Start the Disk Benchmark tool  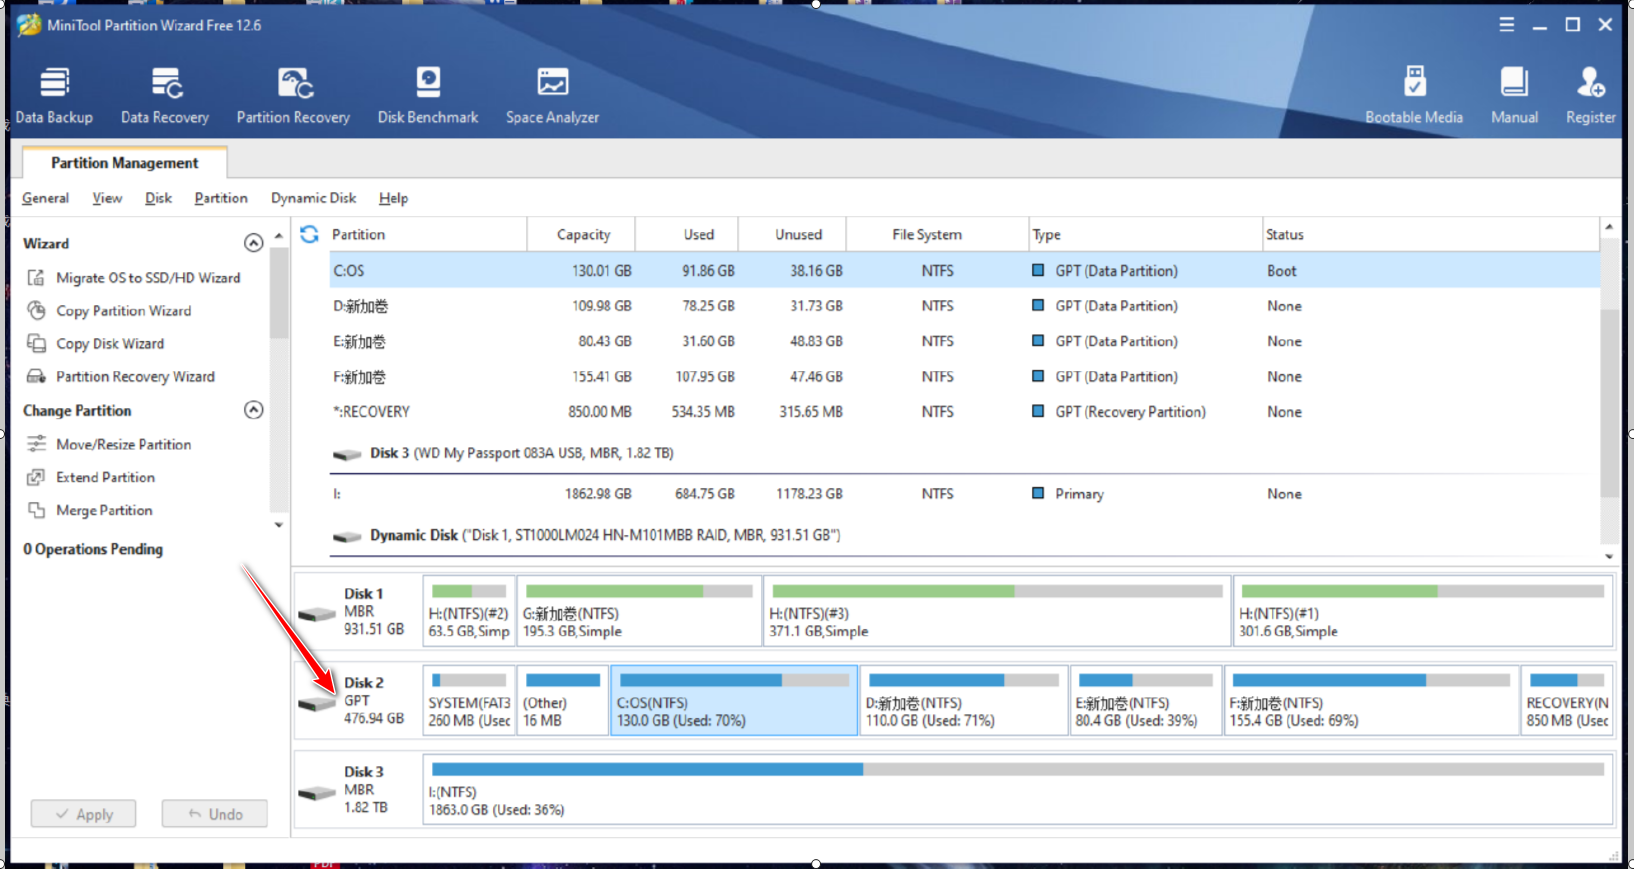pos(428,96)
